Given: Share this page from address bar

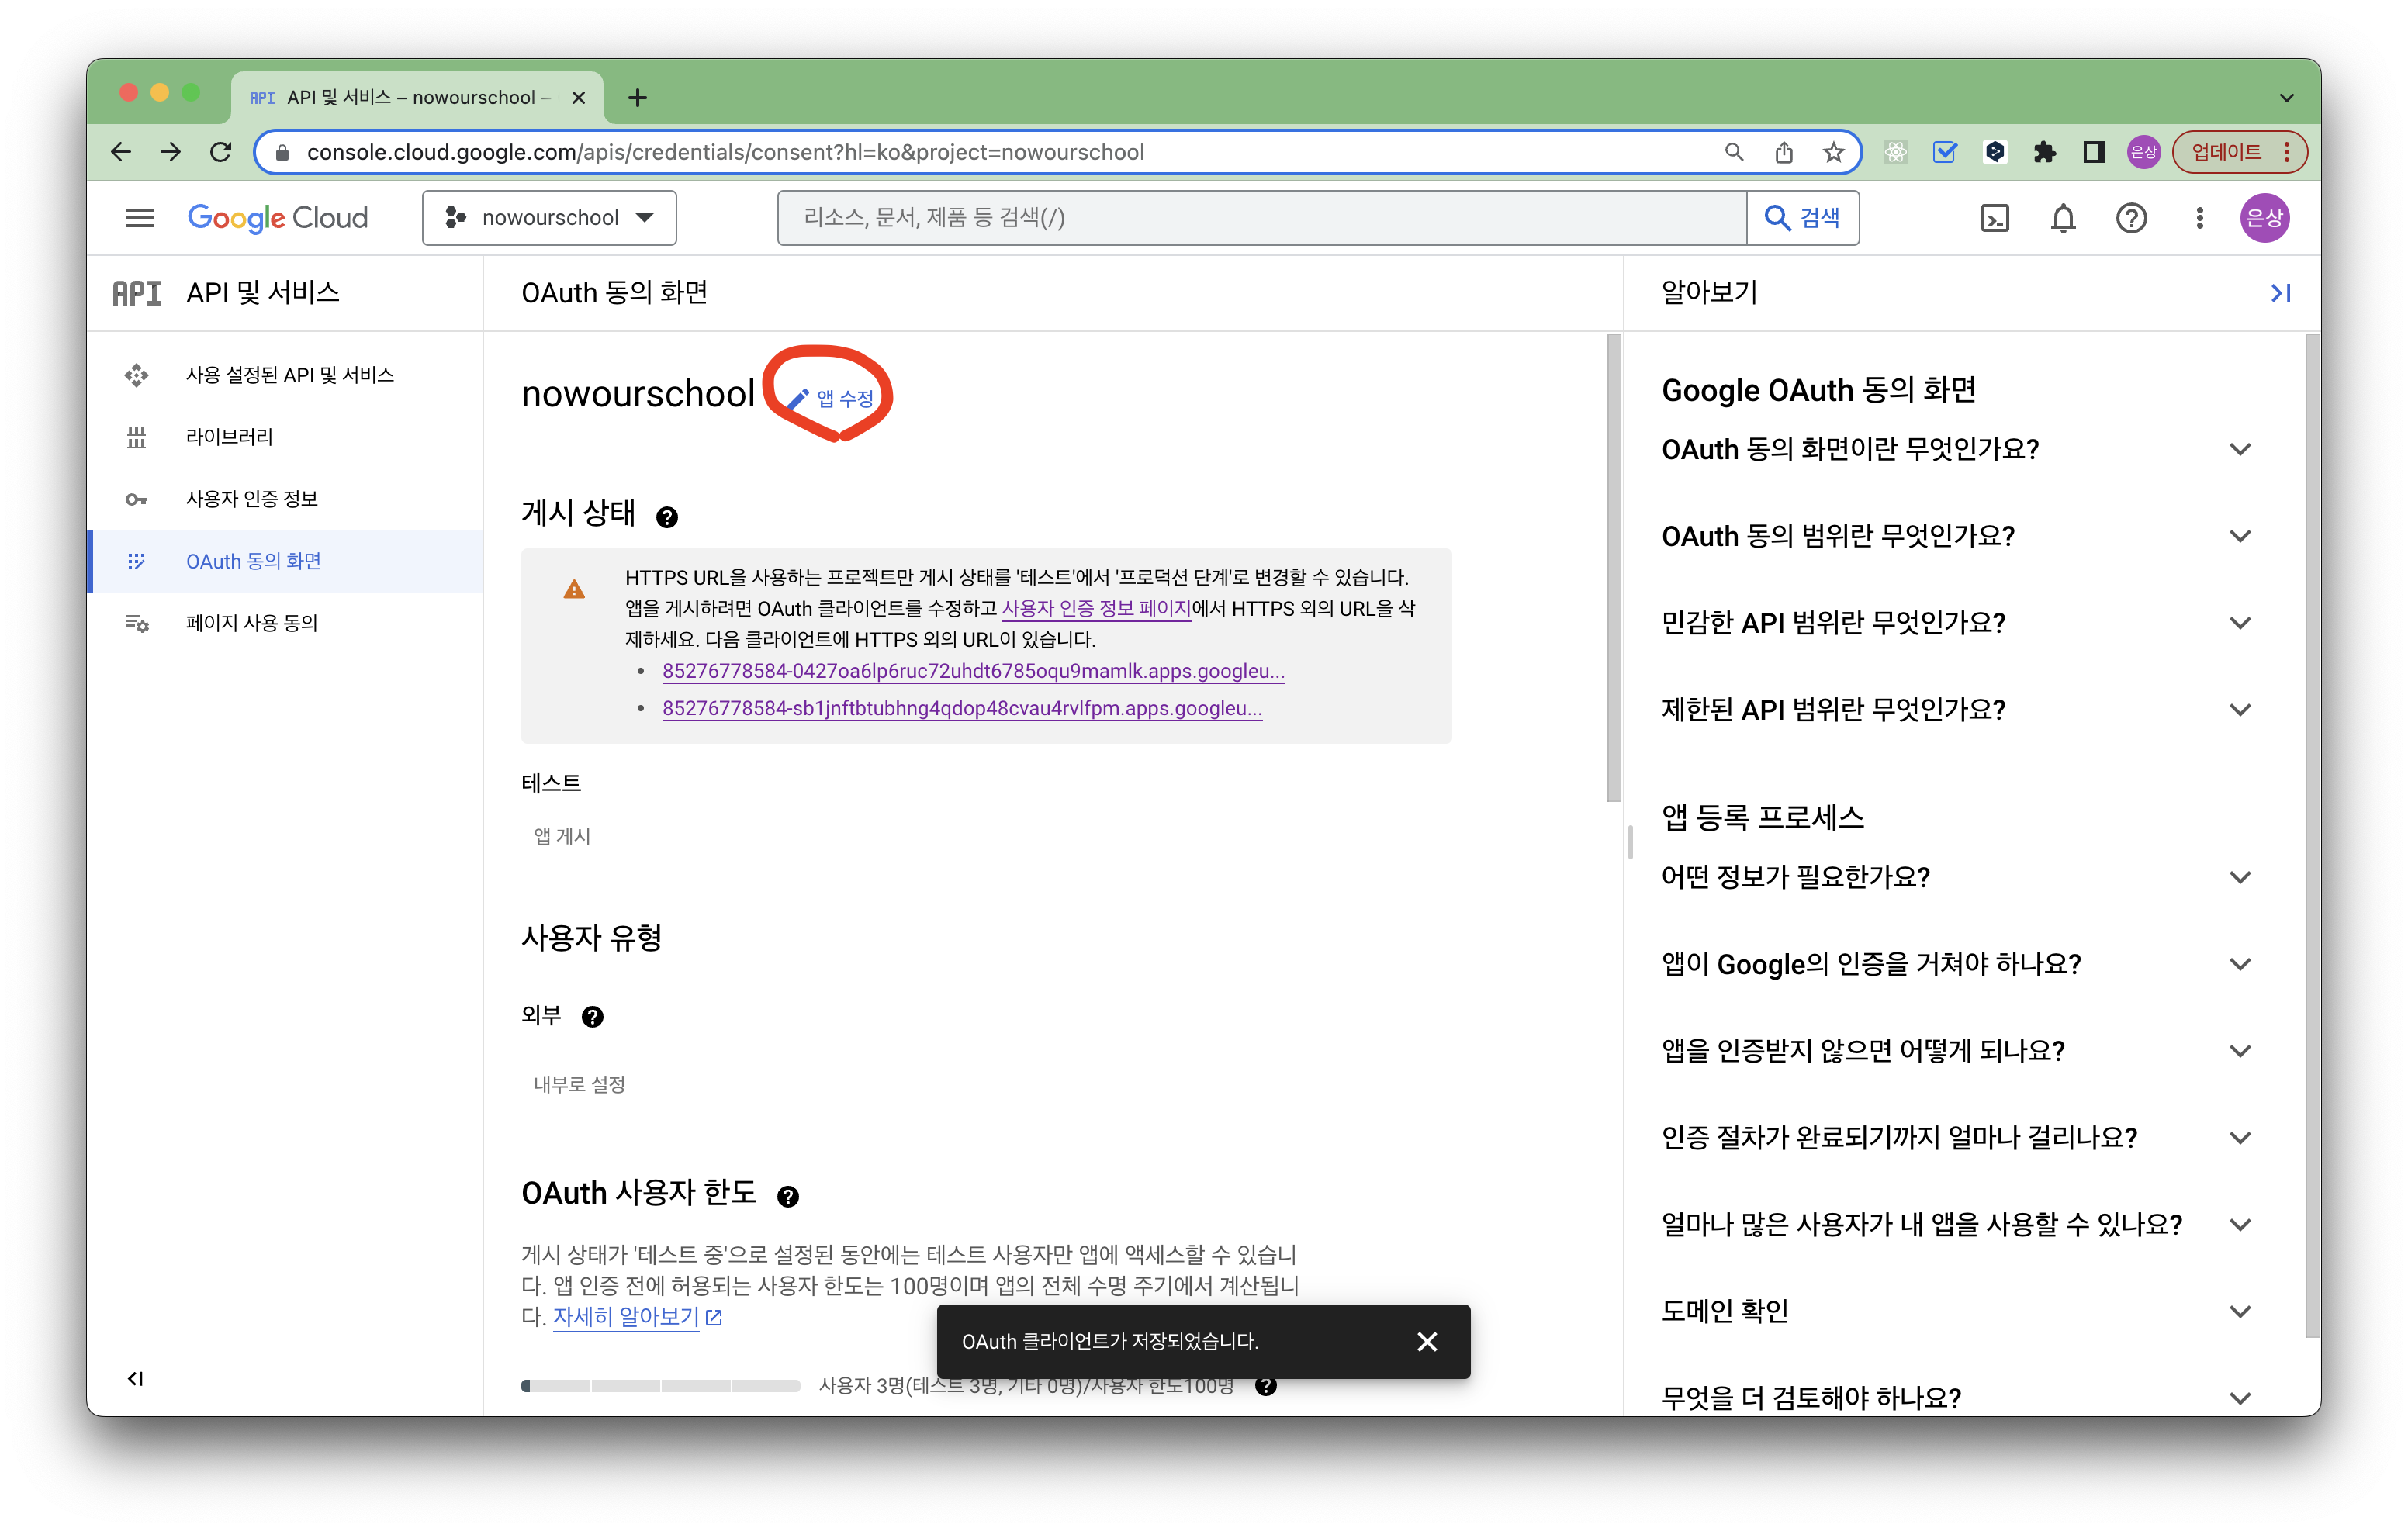Looking at the screenshot, I should pos(1784,152).
